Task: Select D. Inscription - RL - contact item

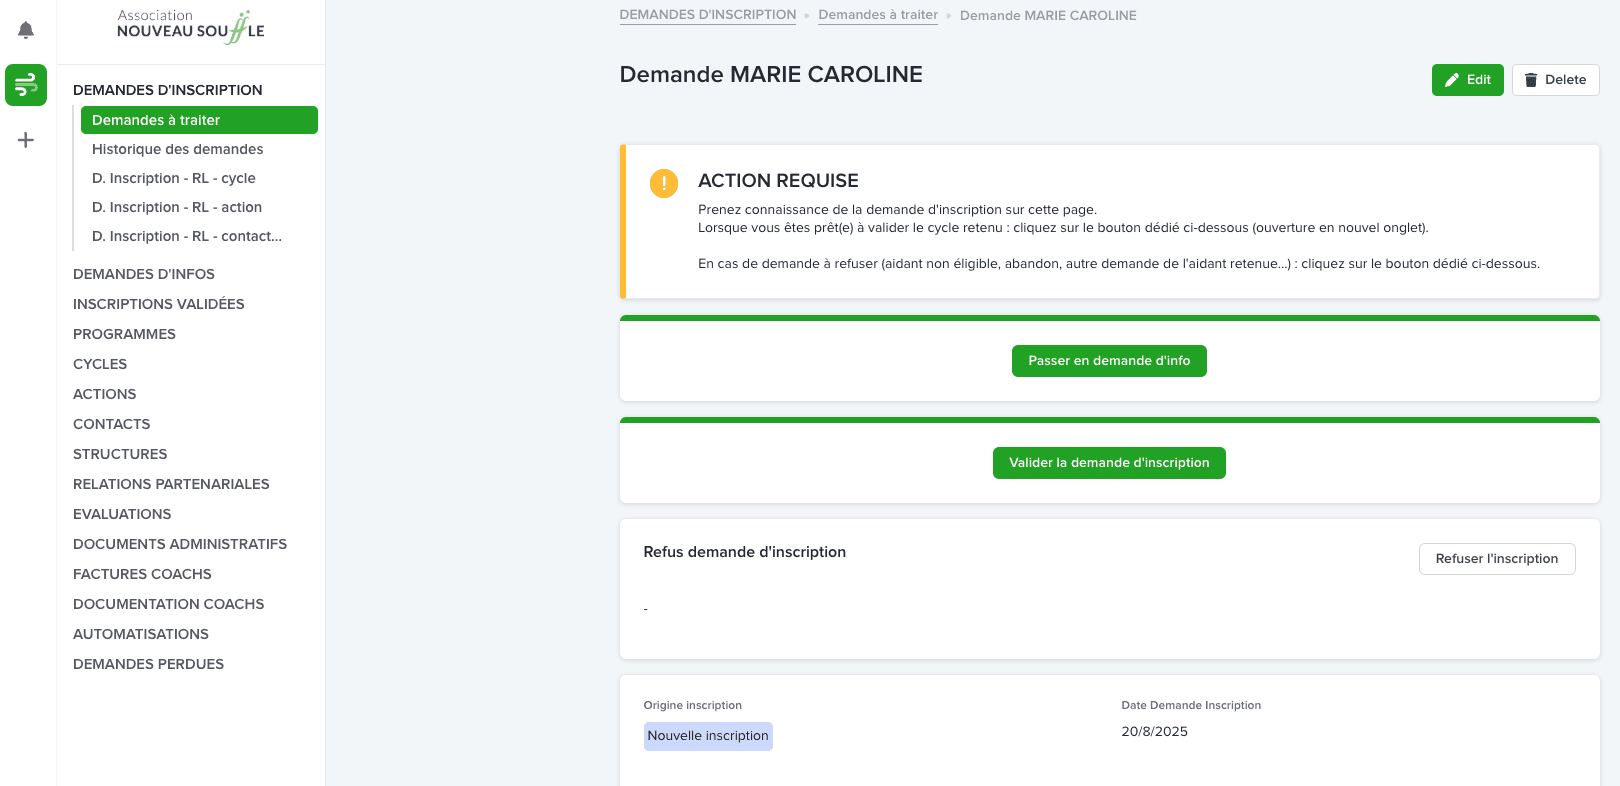Action: [187, 236]
